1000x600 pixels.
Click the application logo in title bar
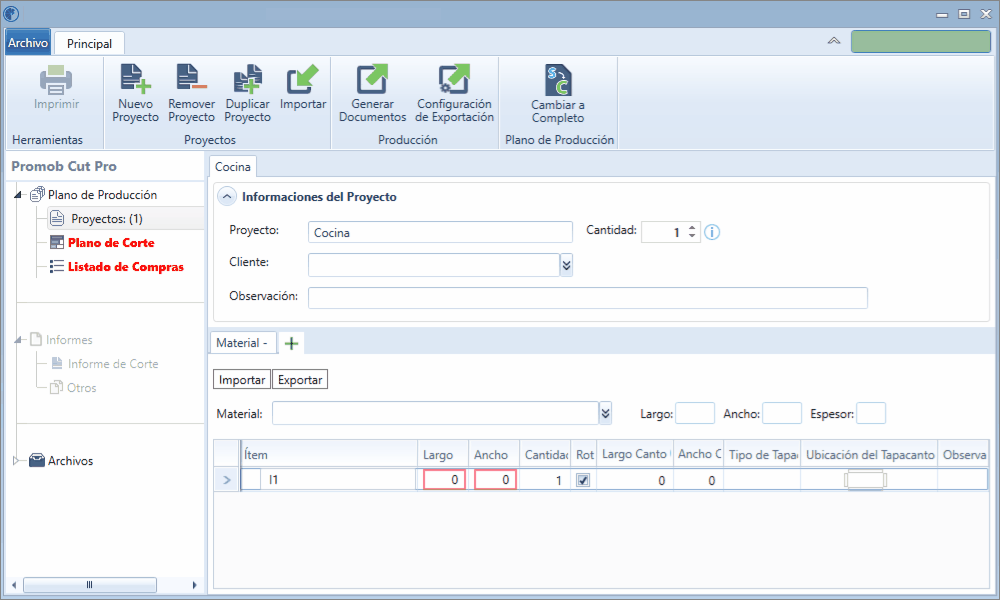tap(11, 13)
